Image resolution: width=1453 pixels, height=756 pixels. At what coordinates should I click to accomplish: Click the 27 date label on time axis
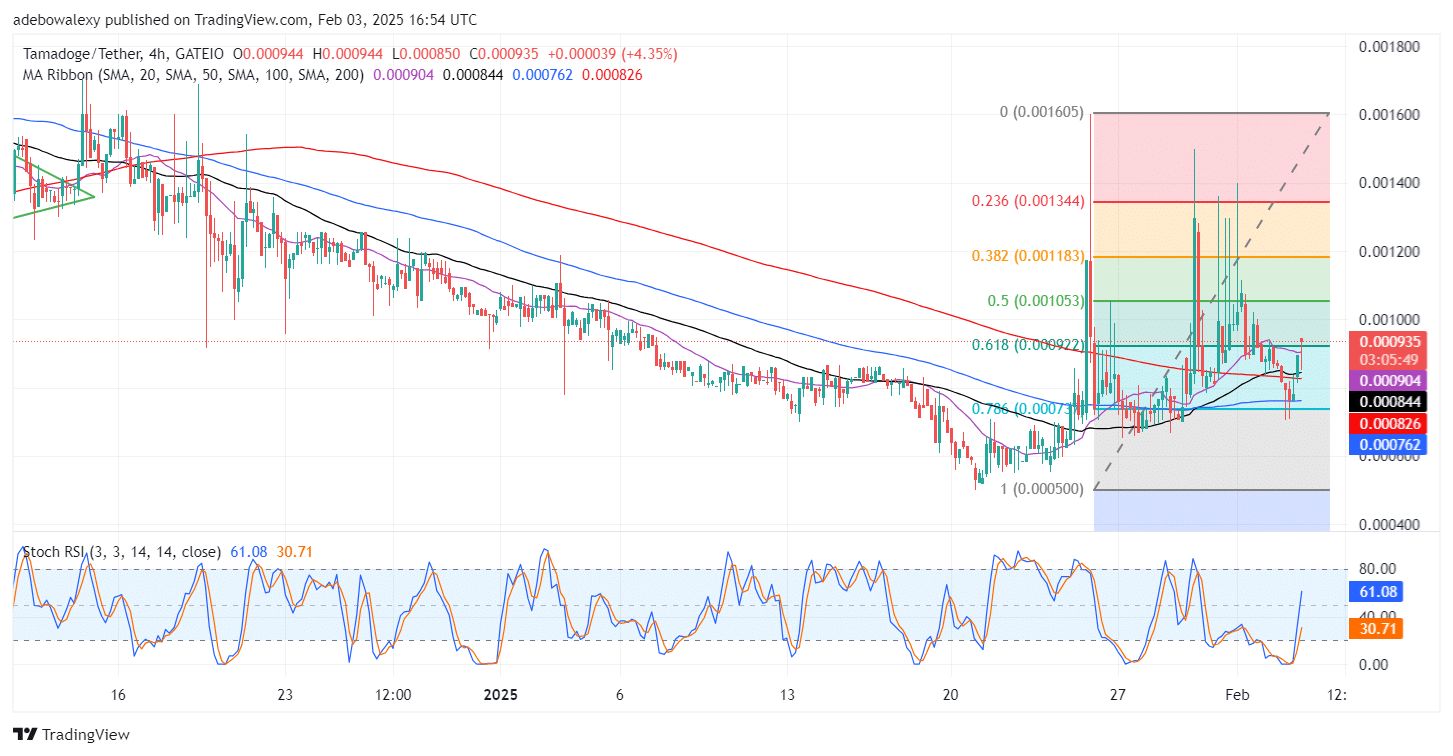point(1118,695)
